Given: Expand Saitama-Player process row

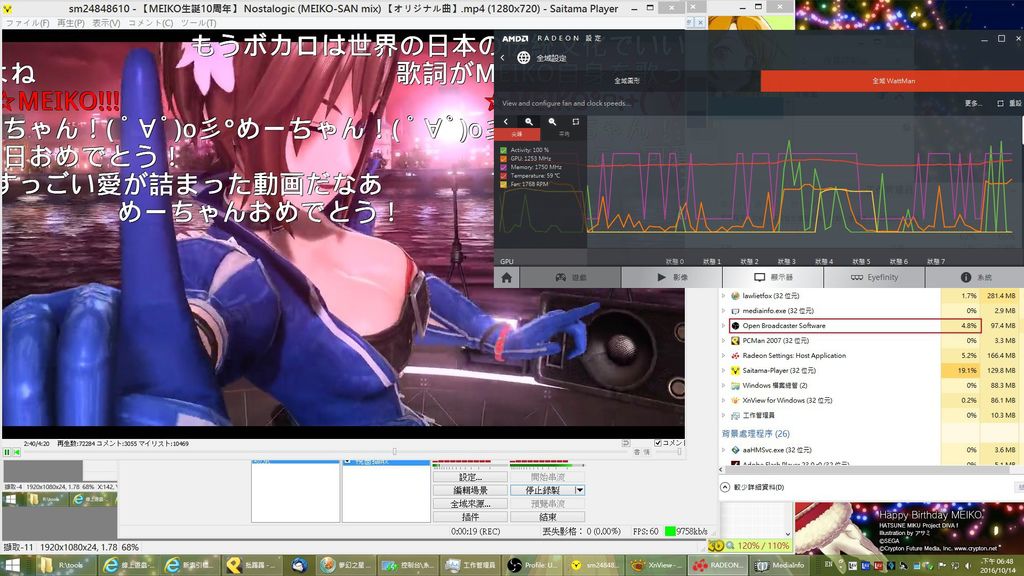Looking at the screenshot, I should 724,371.
